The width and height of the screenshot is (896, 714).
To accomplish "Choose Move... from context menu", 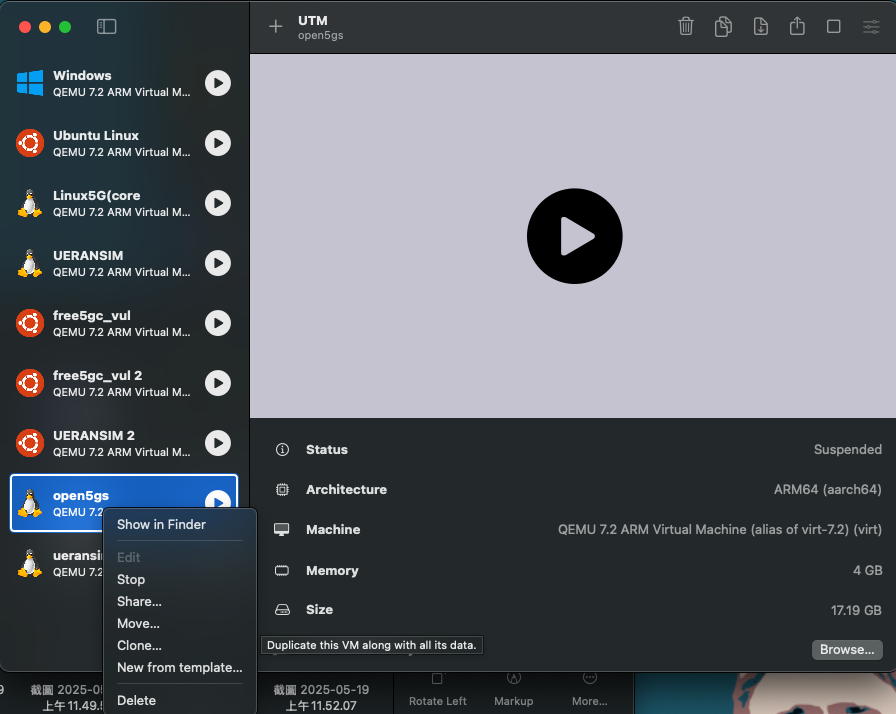I will pyautogui.click(x=138, y=624).
